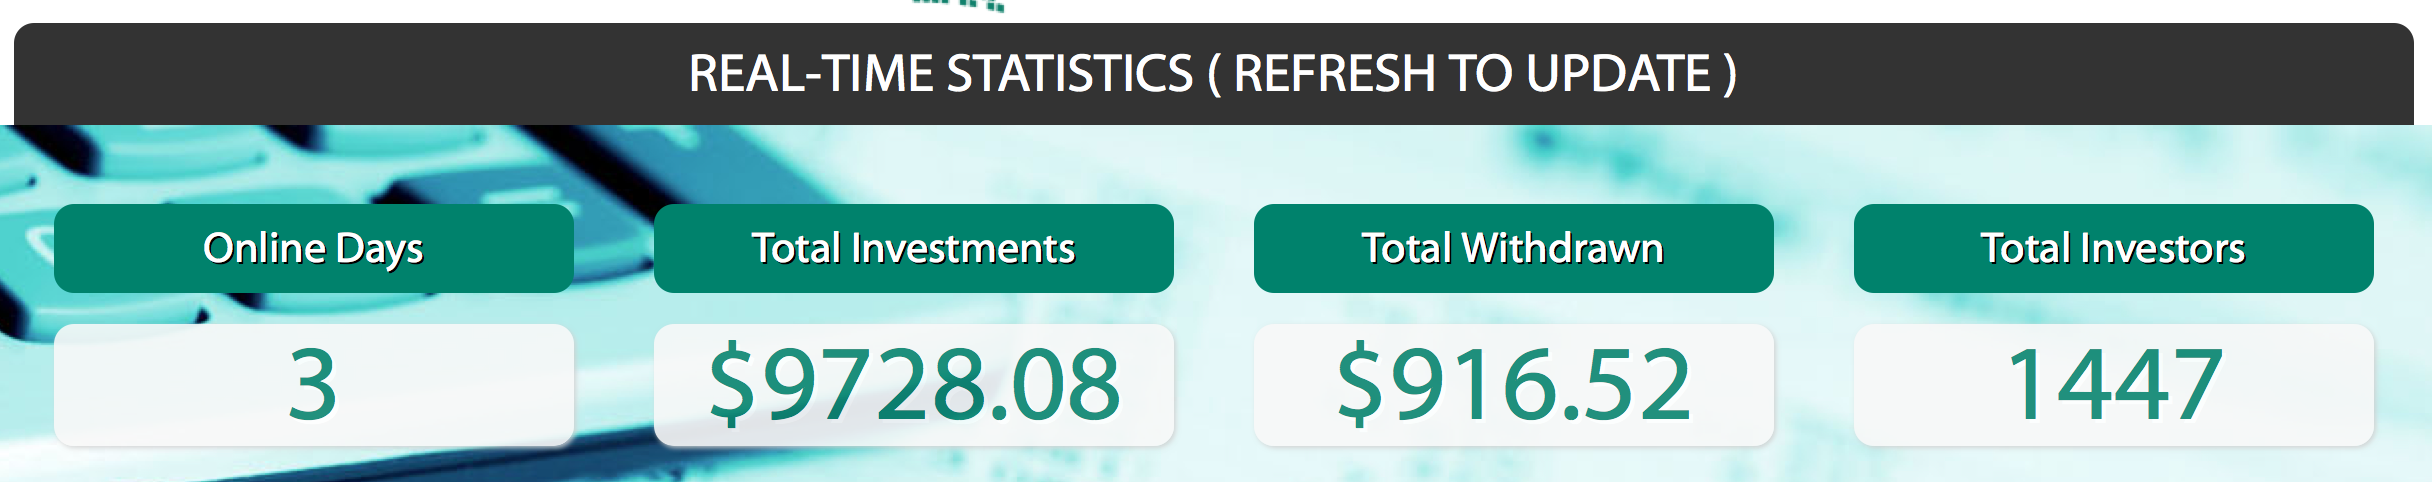2432x482 pixels.
Task: Click the word STATISTICS in header
Action: coord(1069,74)
